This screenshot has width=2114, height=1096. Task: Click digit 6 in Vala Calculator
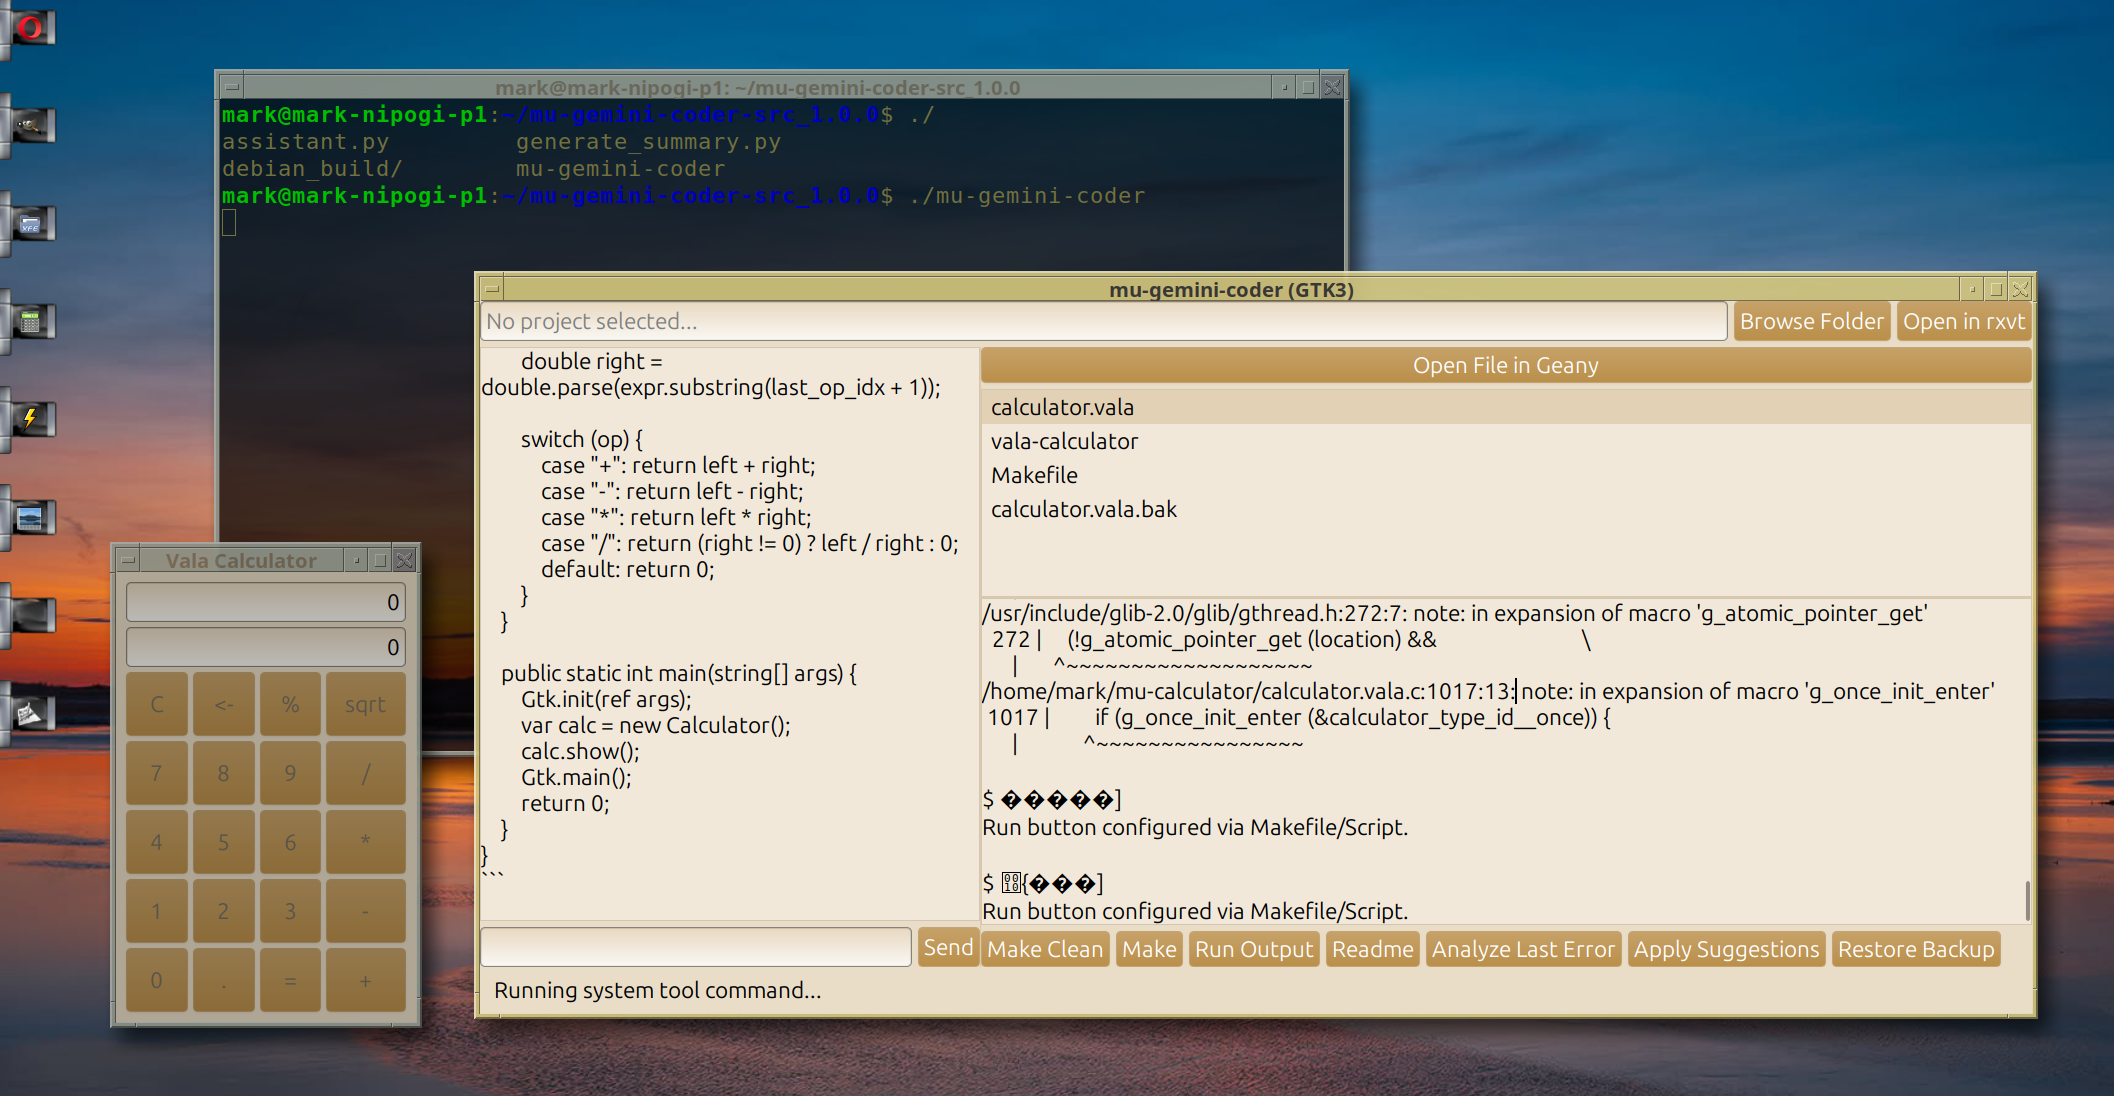pos(290,842)
